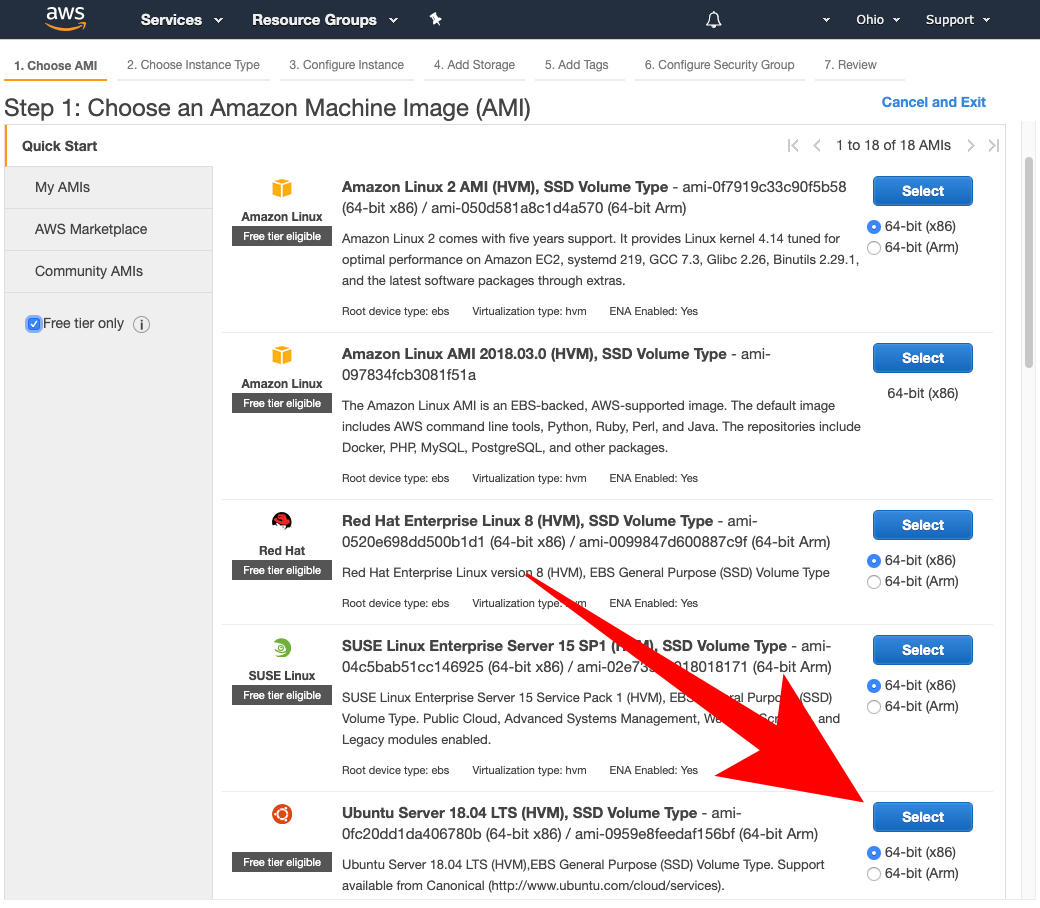The image size is (1040, 908).
Task: Switch to 2. Choose Instance Type tab
Action: pyautogui.click(x=193, y=65)
